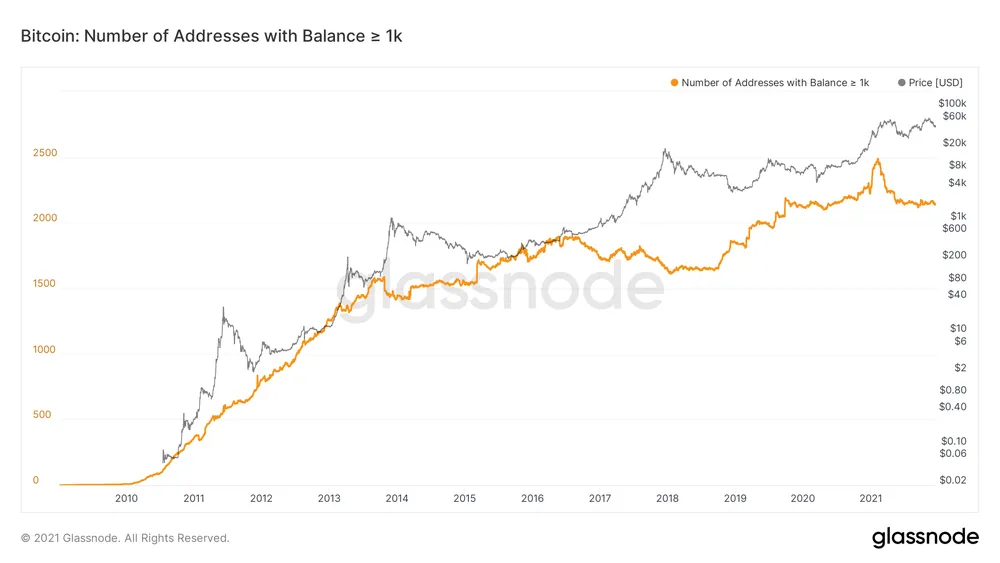
Task: Click the 2500 left axis label
Action: (45, 153)
